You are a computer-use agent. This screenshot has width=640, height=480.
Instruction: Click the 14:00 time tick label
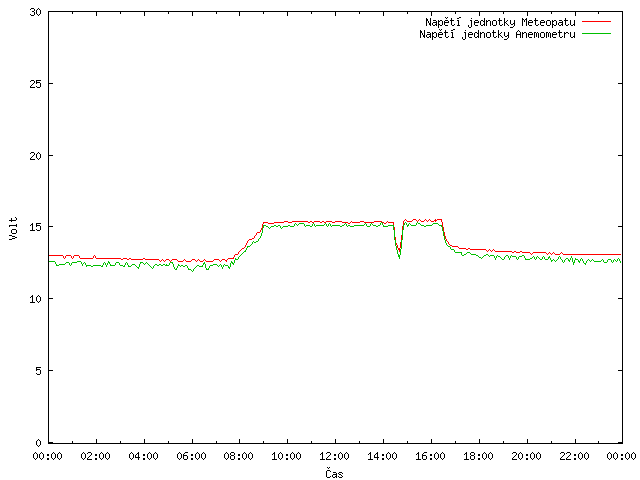click(382, 456)
